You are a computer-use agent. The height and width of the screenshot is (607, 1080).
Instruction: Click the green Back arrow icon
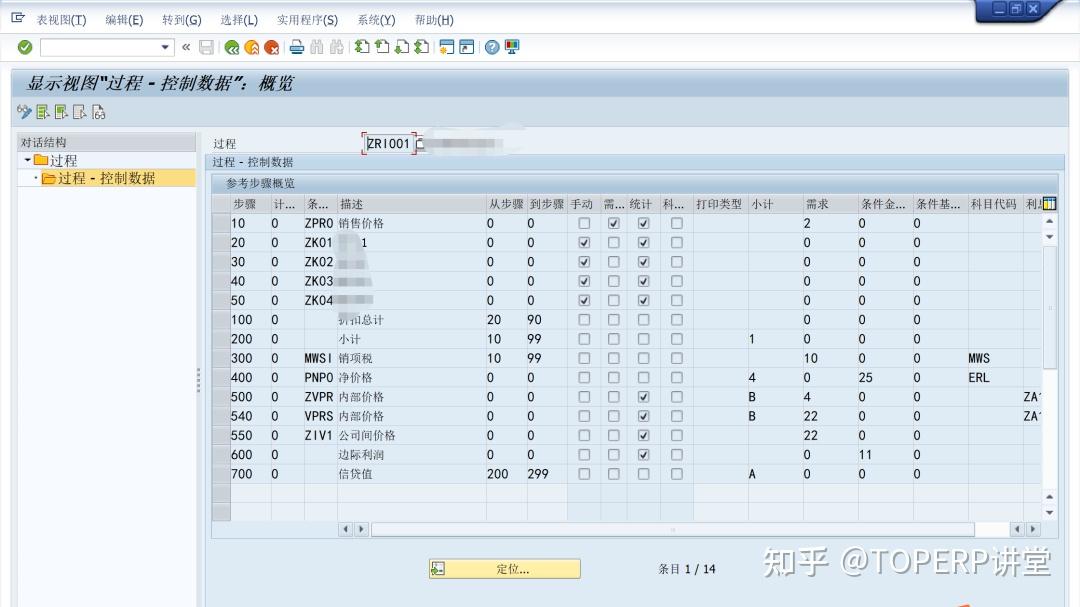232,46
